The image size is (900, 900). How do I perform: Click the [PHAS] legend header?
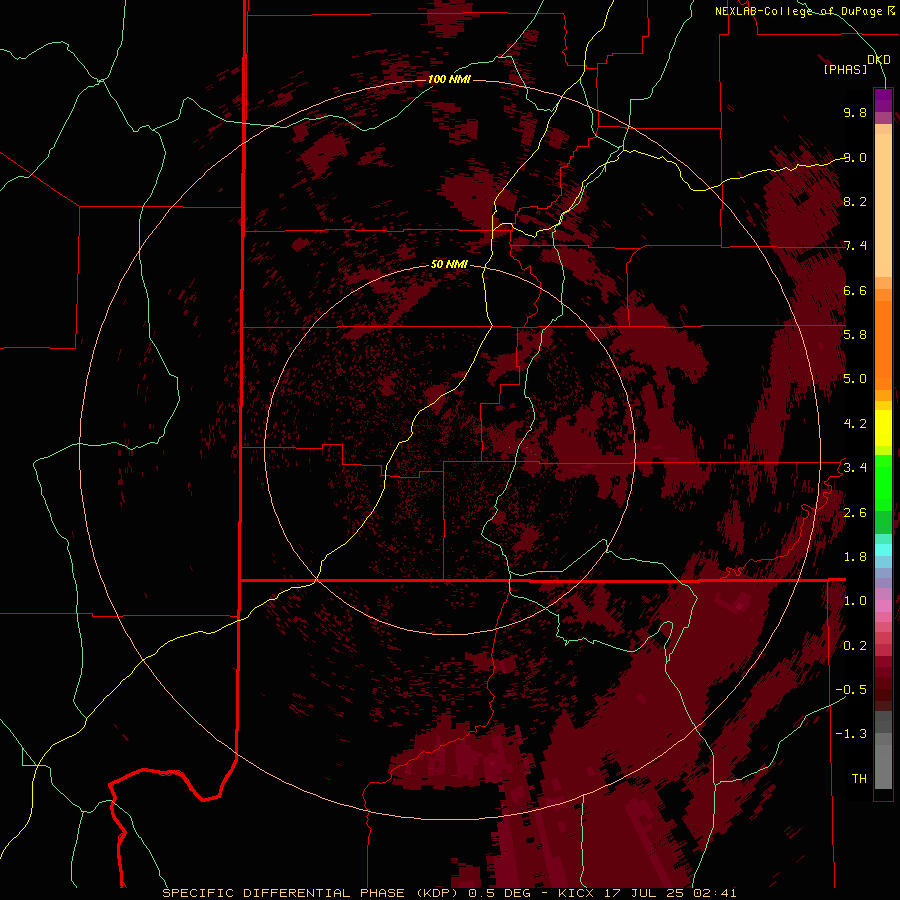tap(845, 69)
